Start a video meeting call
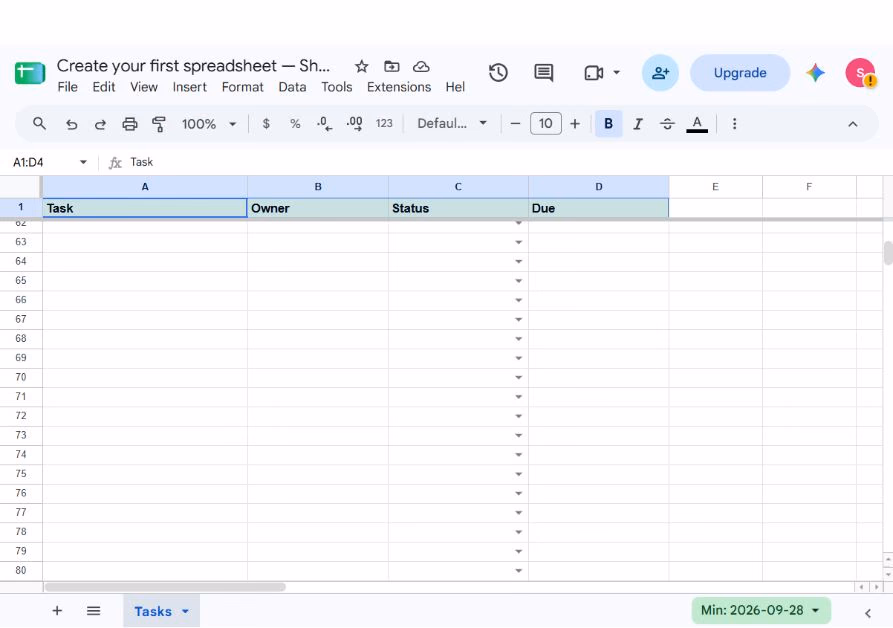893x628 pixels. (593, 73)
